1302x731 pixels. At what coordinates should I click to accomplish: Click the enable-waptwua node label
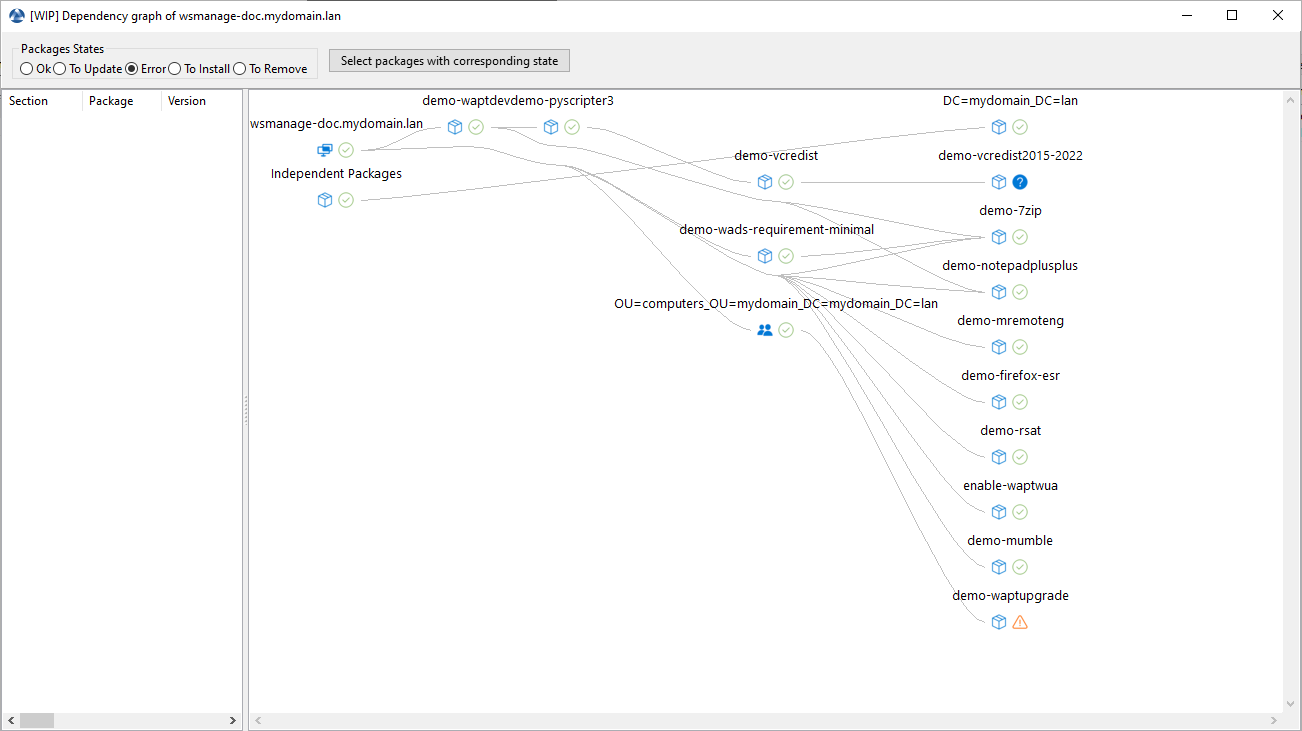[1010, 486]
